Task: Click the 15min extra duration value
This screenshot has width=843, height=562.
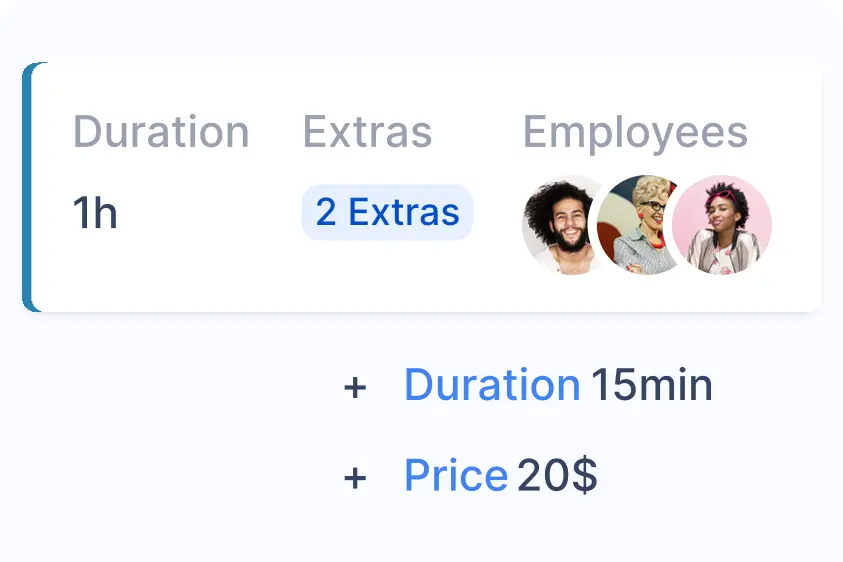Action: pos(651,386)
